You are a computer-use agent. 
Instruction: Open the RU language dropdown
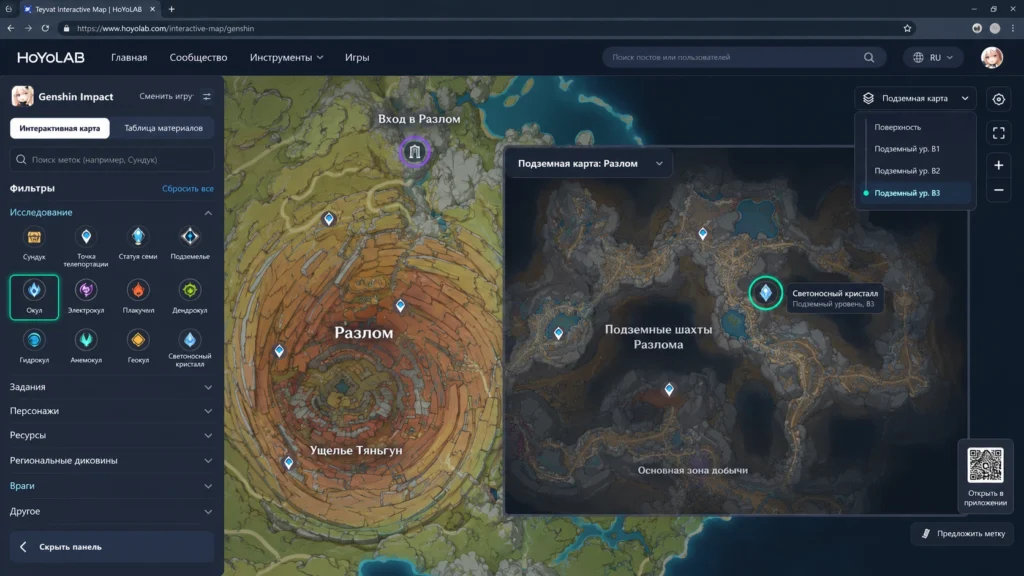[933, 57]
